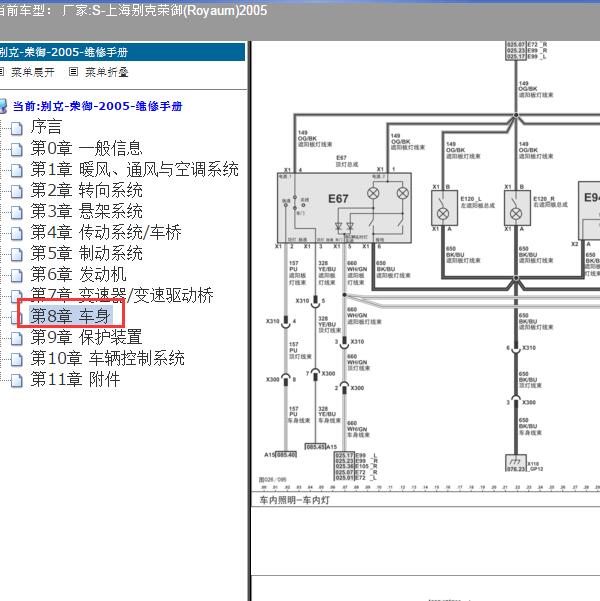Select 第0章 一般信息
This screenshot has height=601, width=600.
86,148
